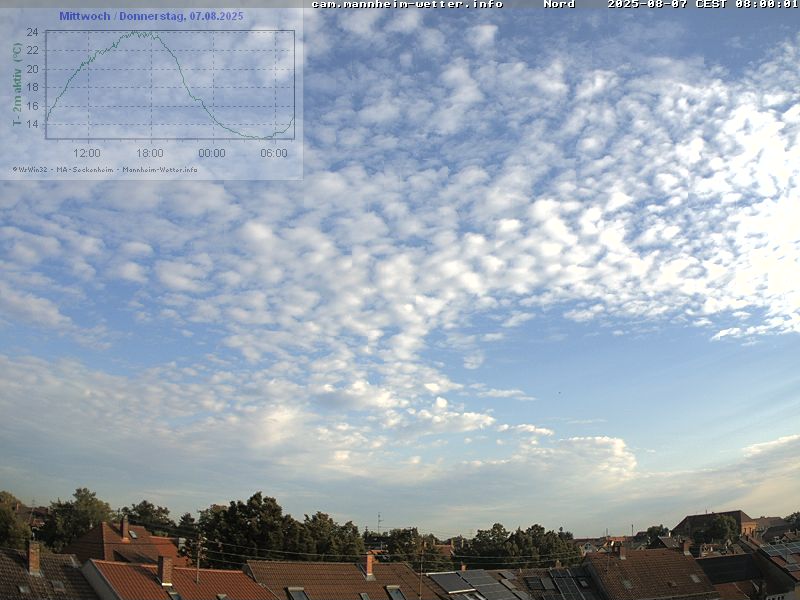Click the 14 degree mark on temperature axis
This screenshot has height=600, width=800.
[x=32, y=124]
